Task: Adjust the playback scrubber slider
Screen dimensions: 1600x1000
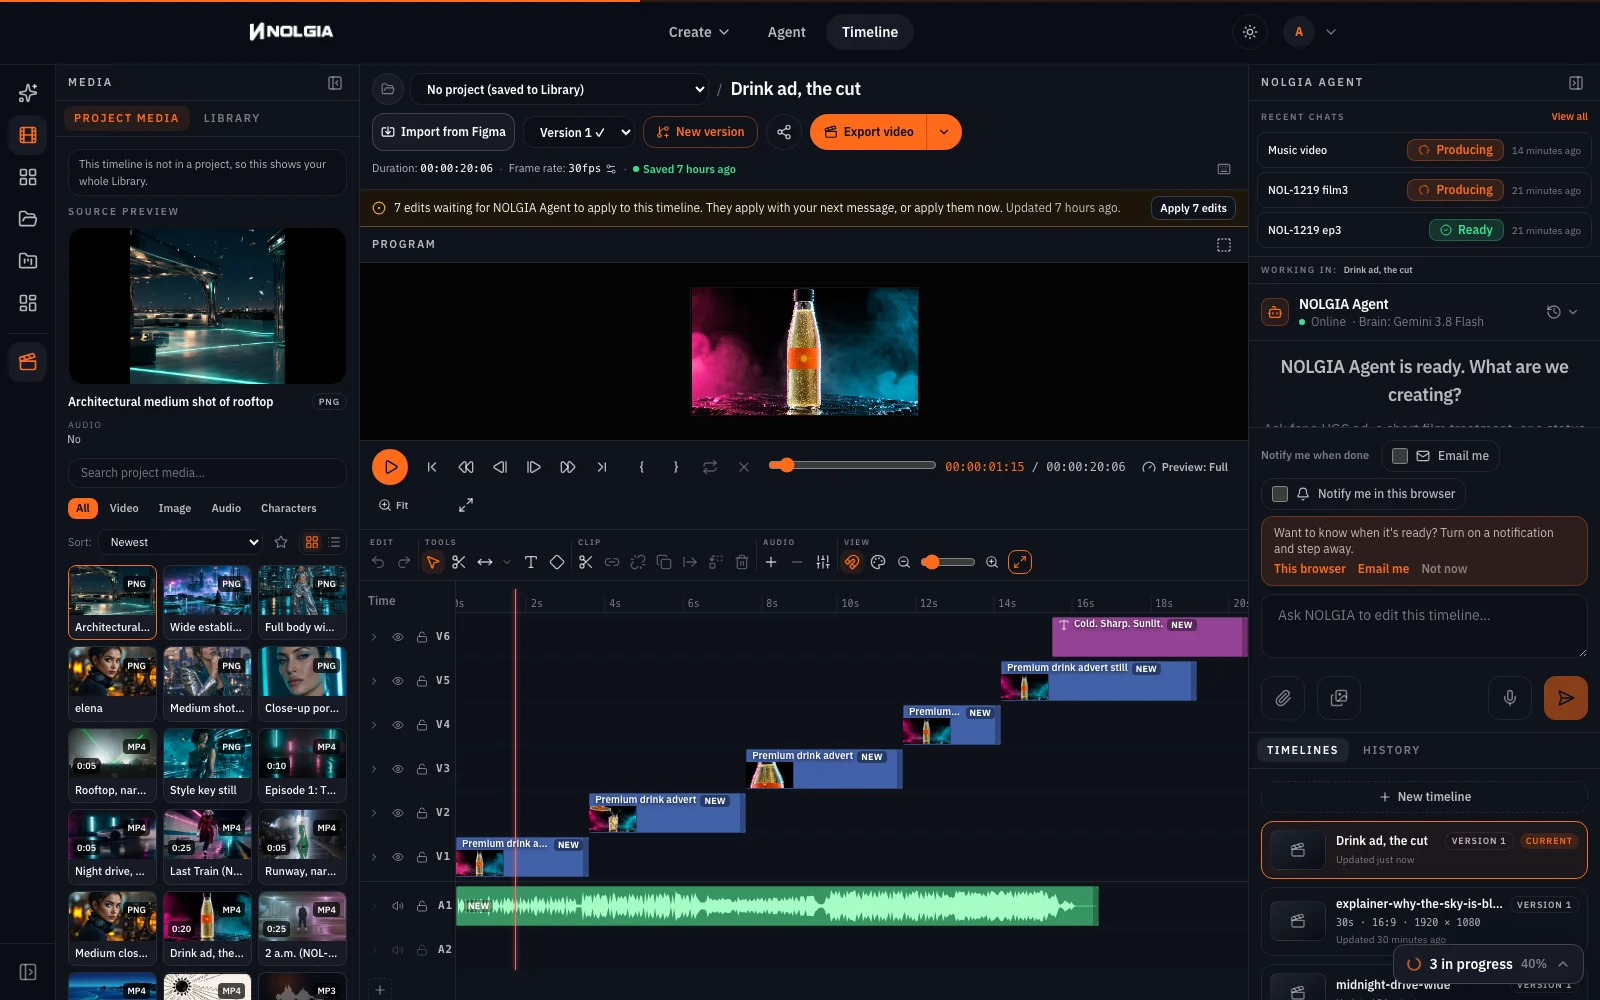Action: click(x=852, y=465)
